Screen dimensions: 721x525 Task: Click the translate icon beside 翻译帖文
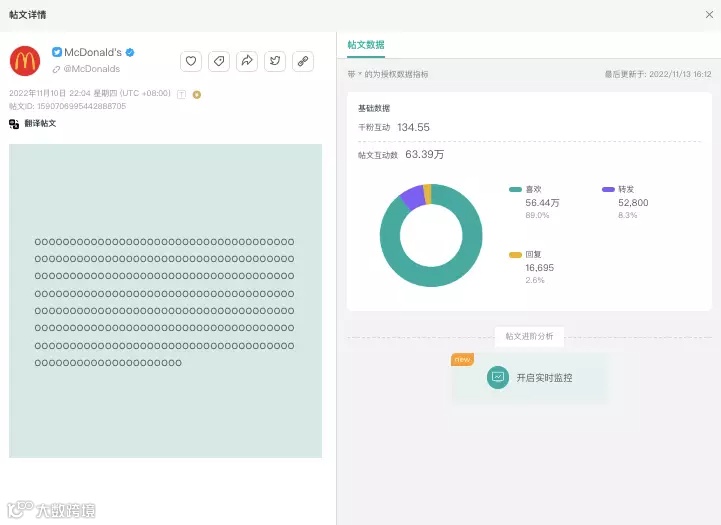coord(14,124)
